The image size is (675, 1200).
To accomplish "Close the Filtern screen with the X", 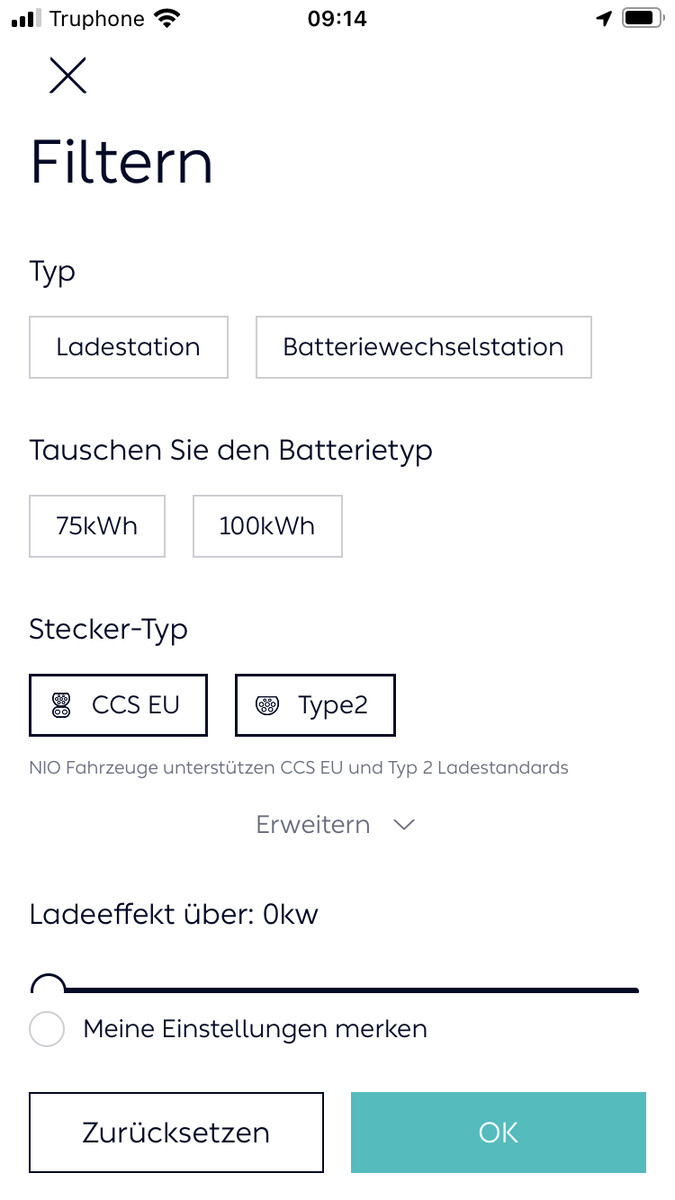I will [68, 76].
